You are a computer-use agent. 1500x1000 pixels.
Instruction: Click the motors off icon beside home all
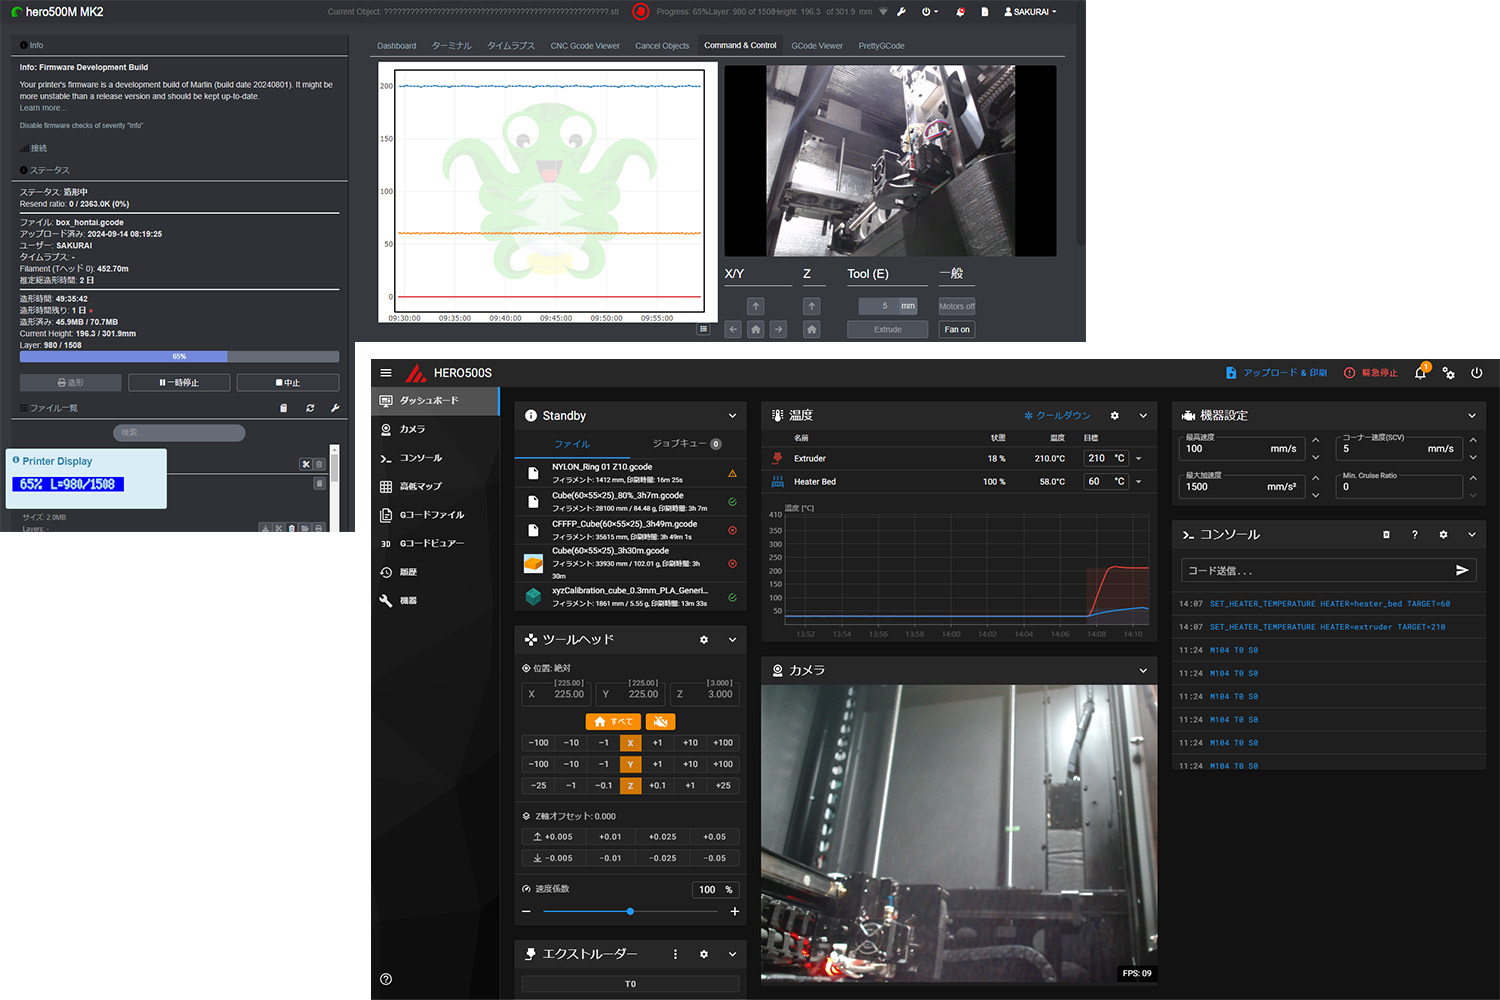pos(660,721)
